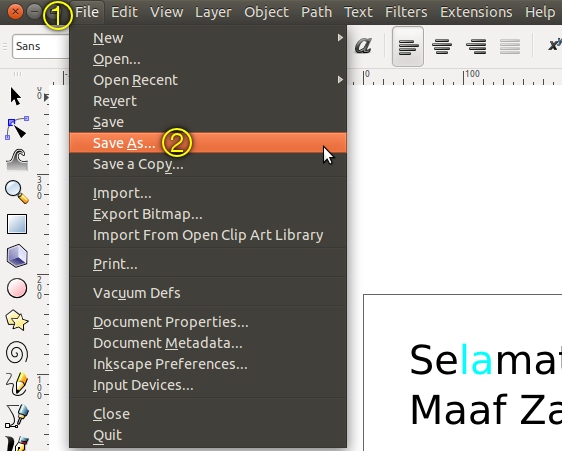Select the Spiral tool
Image resolution: width=562 pixels, height=451 pixels.
17,352
